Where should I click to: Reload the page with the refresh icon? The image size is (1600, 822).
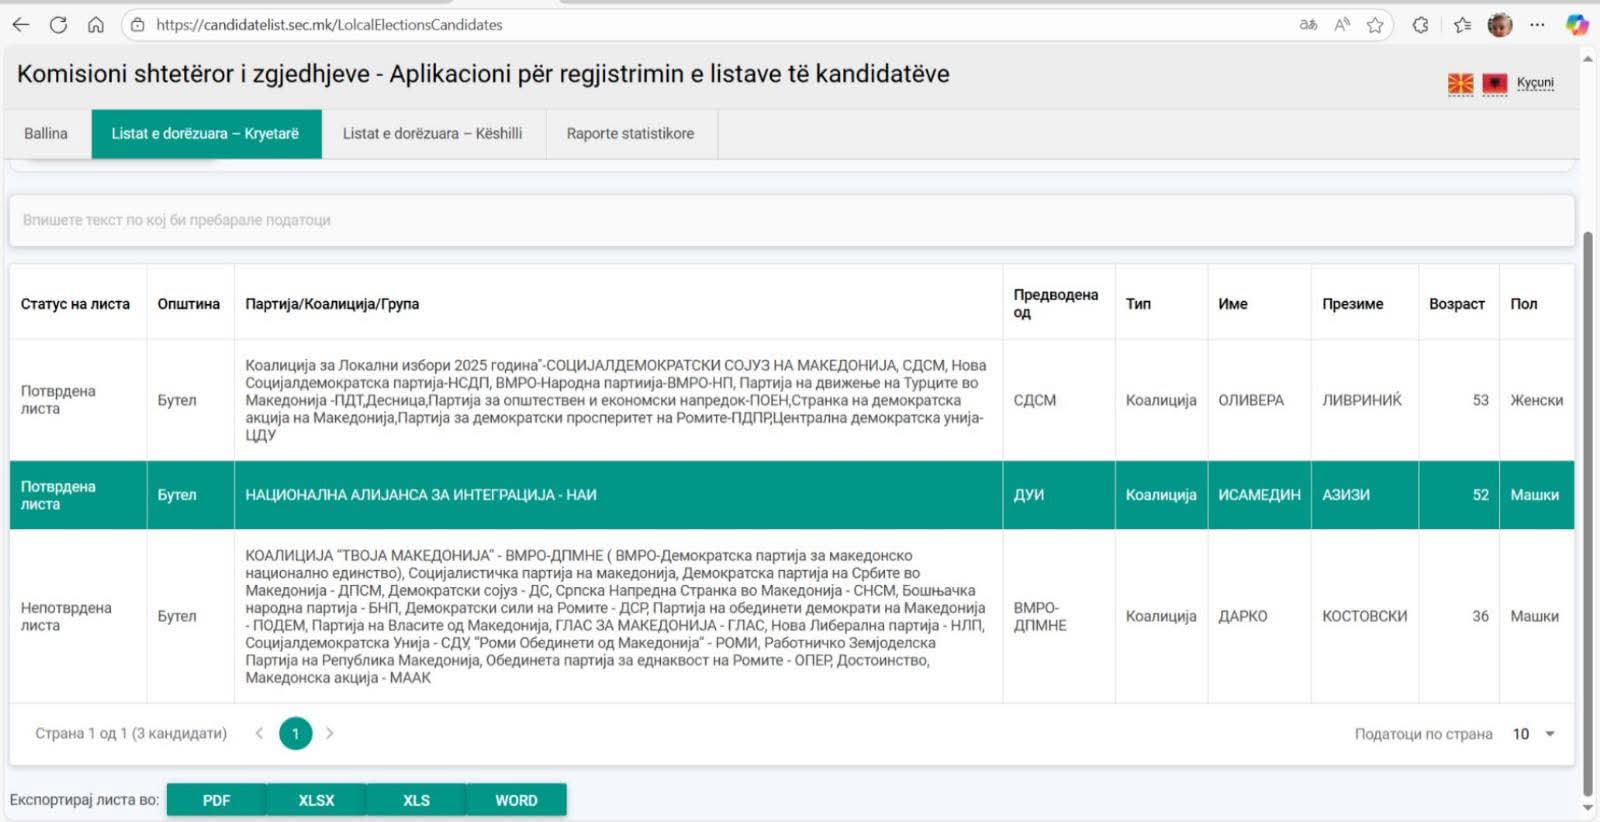coord(58,25)
